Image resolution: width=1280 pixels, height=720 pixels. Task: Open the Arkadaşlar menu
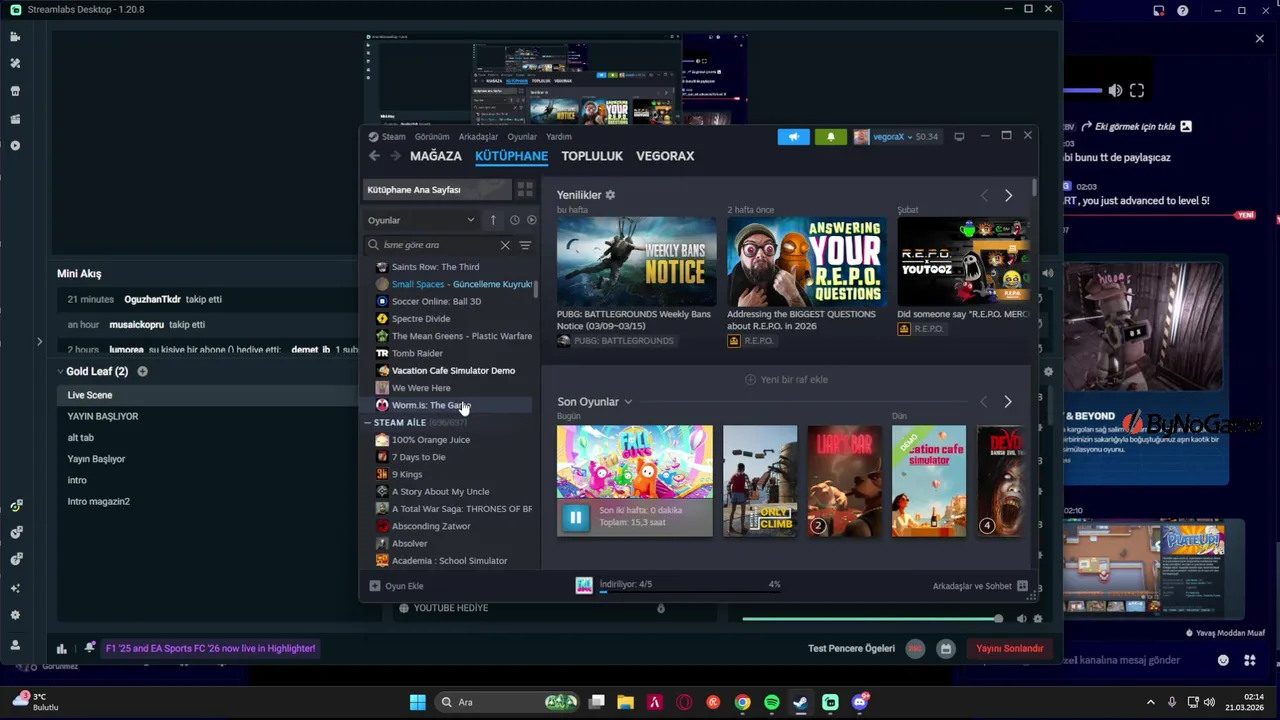(x=478, y=137)
